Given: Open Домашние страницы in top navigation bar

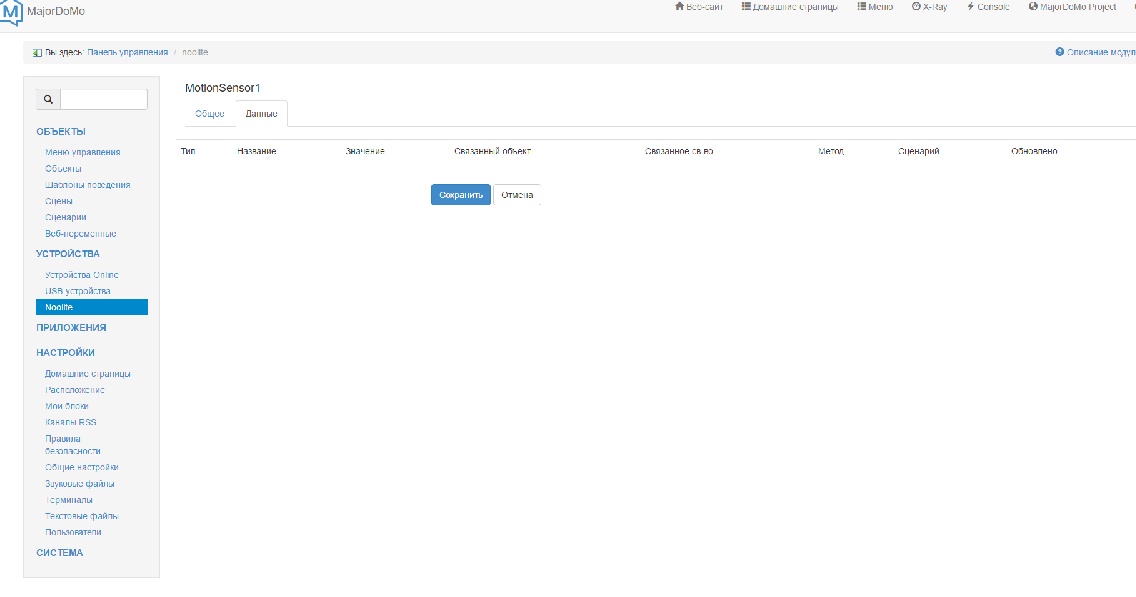Looking at the screenshot, I should tap(790, 7).
